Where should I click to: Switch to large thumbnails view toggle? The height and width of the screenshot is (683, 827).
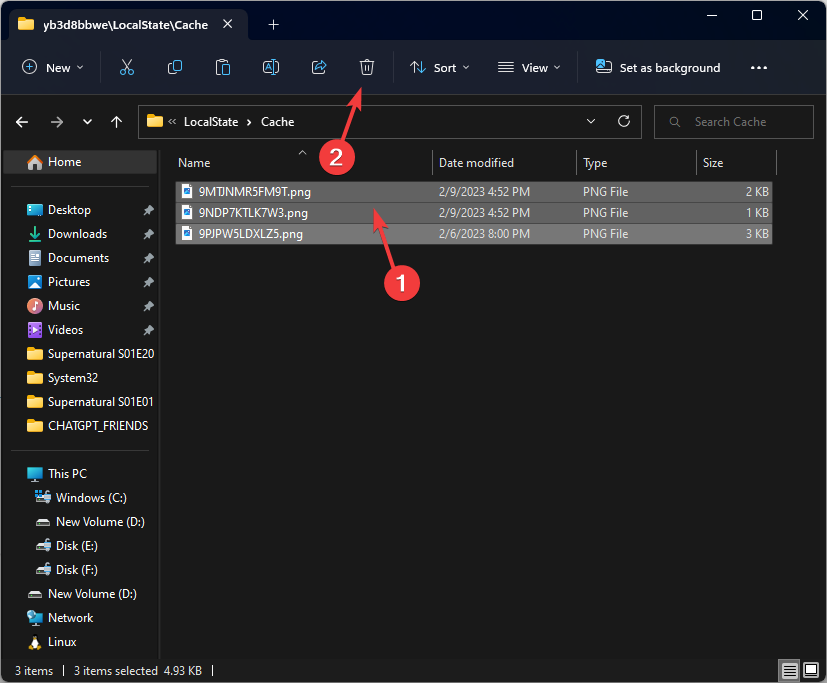coord(809,670)
